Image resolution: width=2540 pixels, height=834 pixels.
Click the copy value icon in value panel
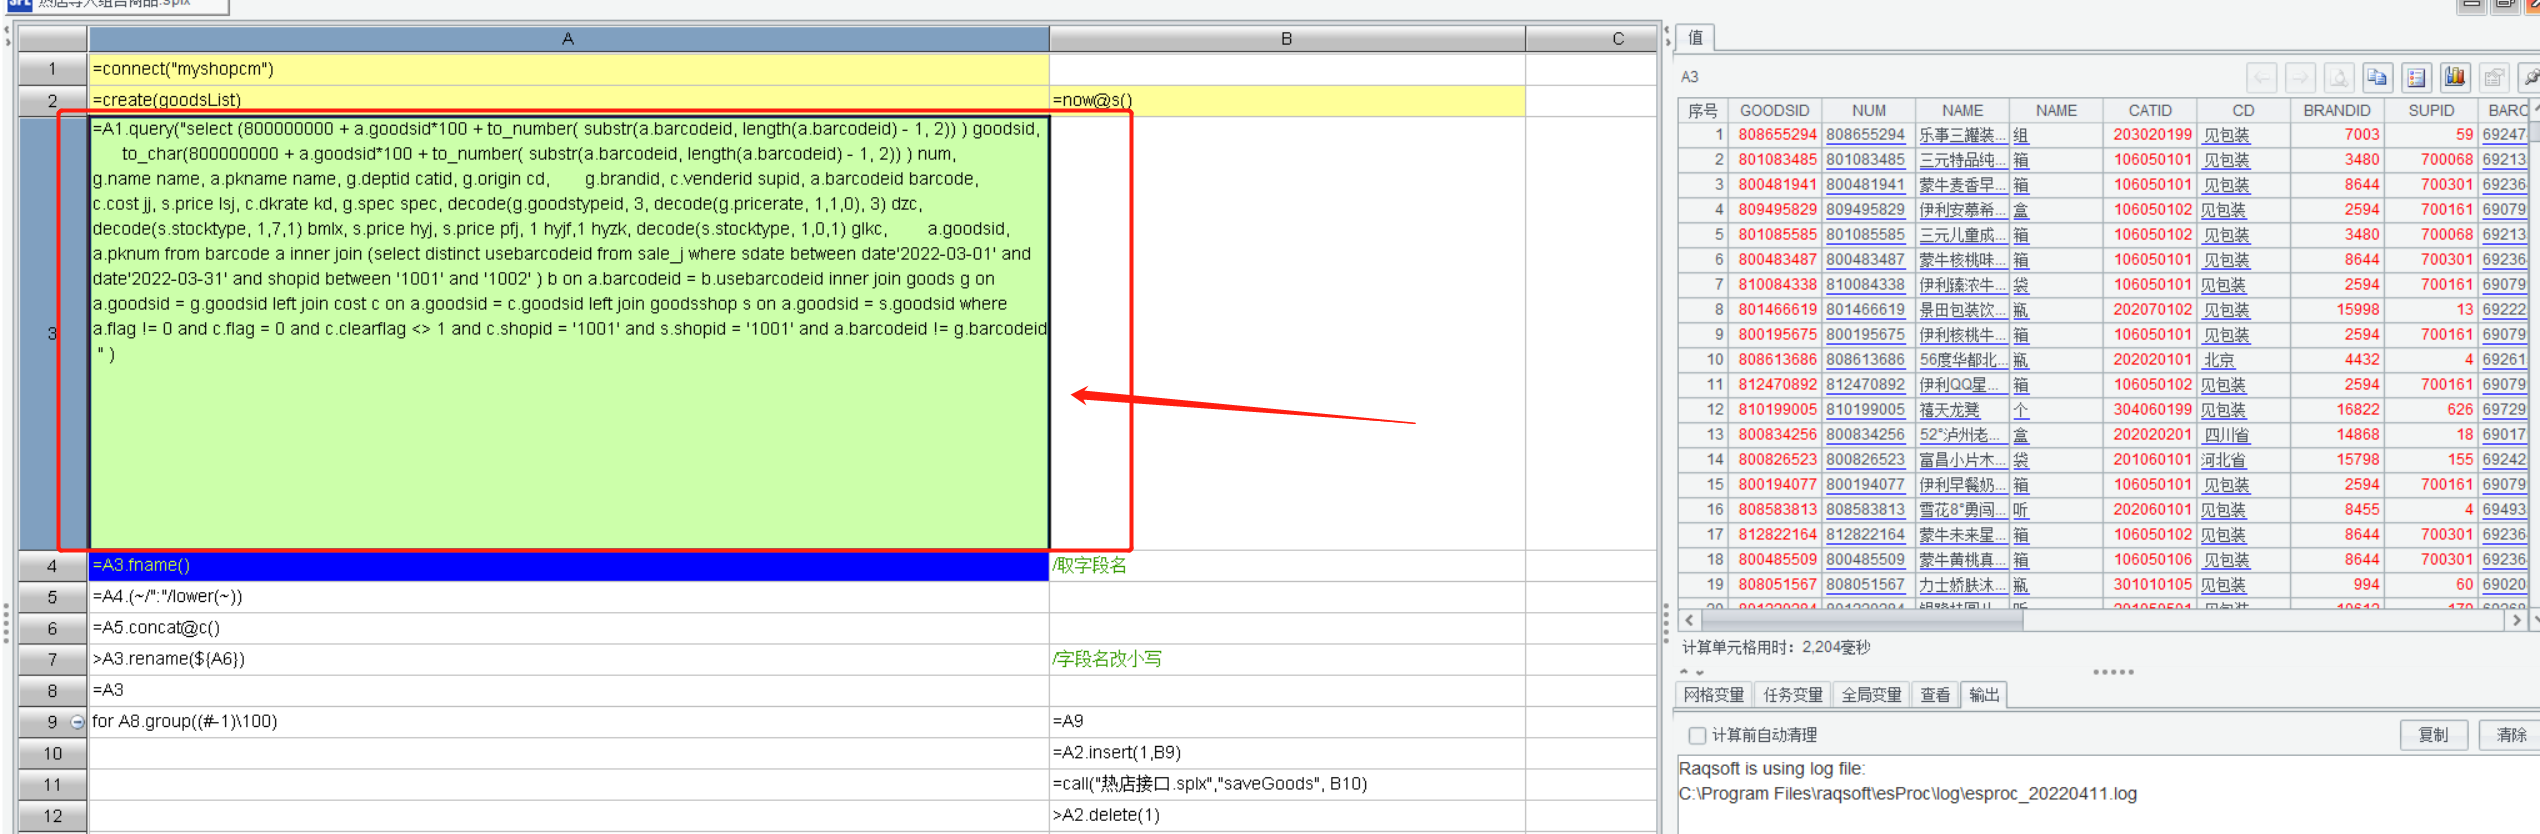click(x=2377, y=77)
